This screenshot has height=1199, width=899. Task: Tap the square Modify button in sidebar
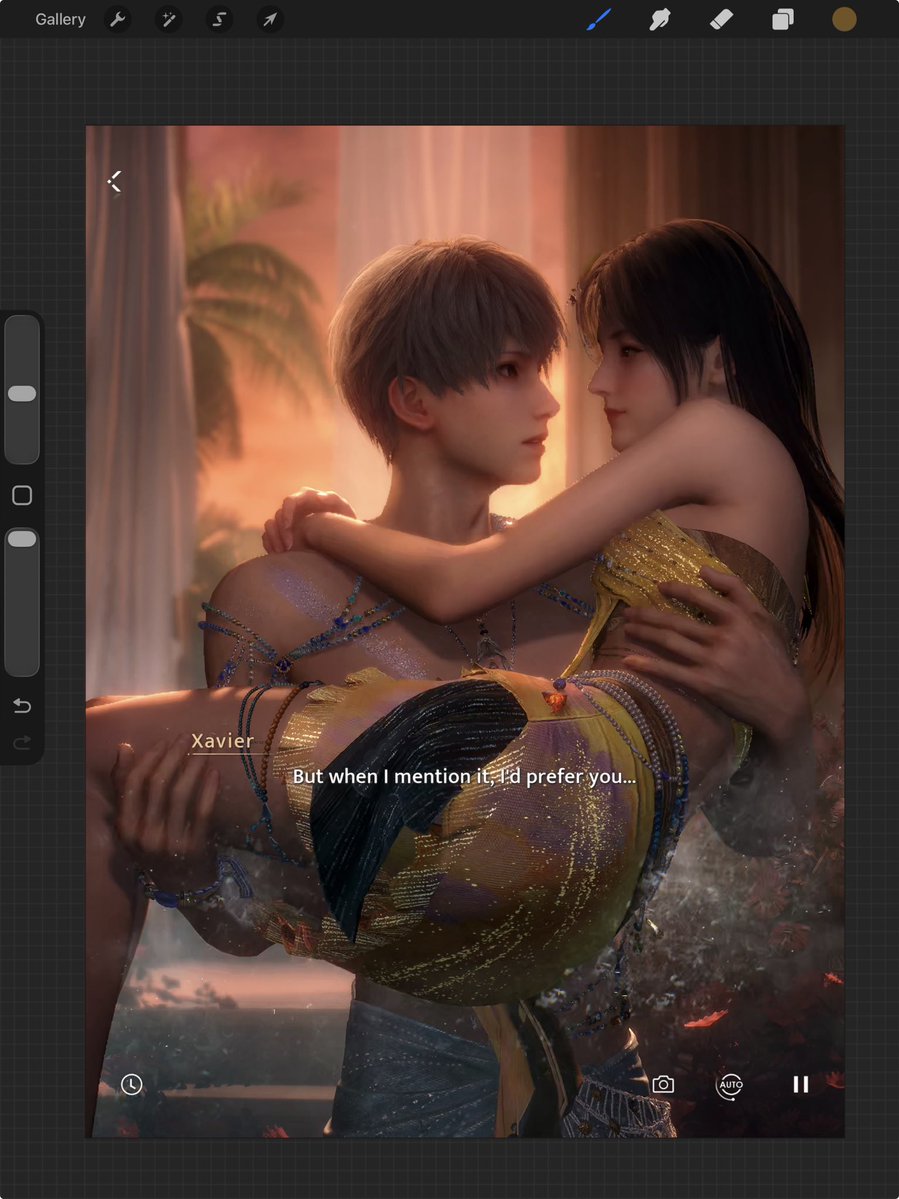coord(22,496)
